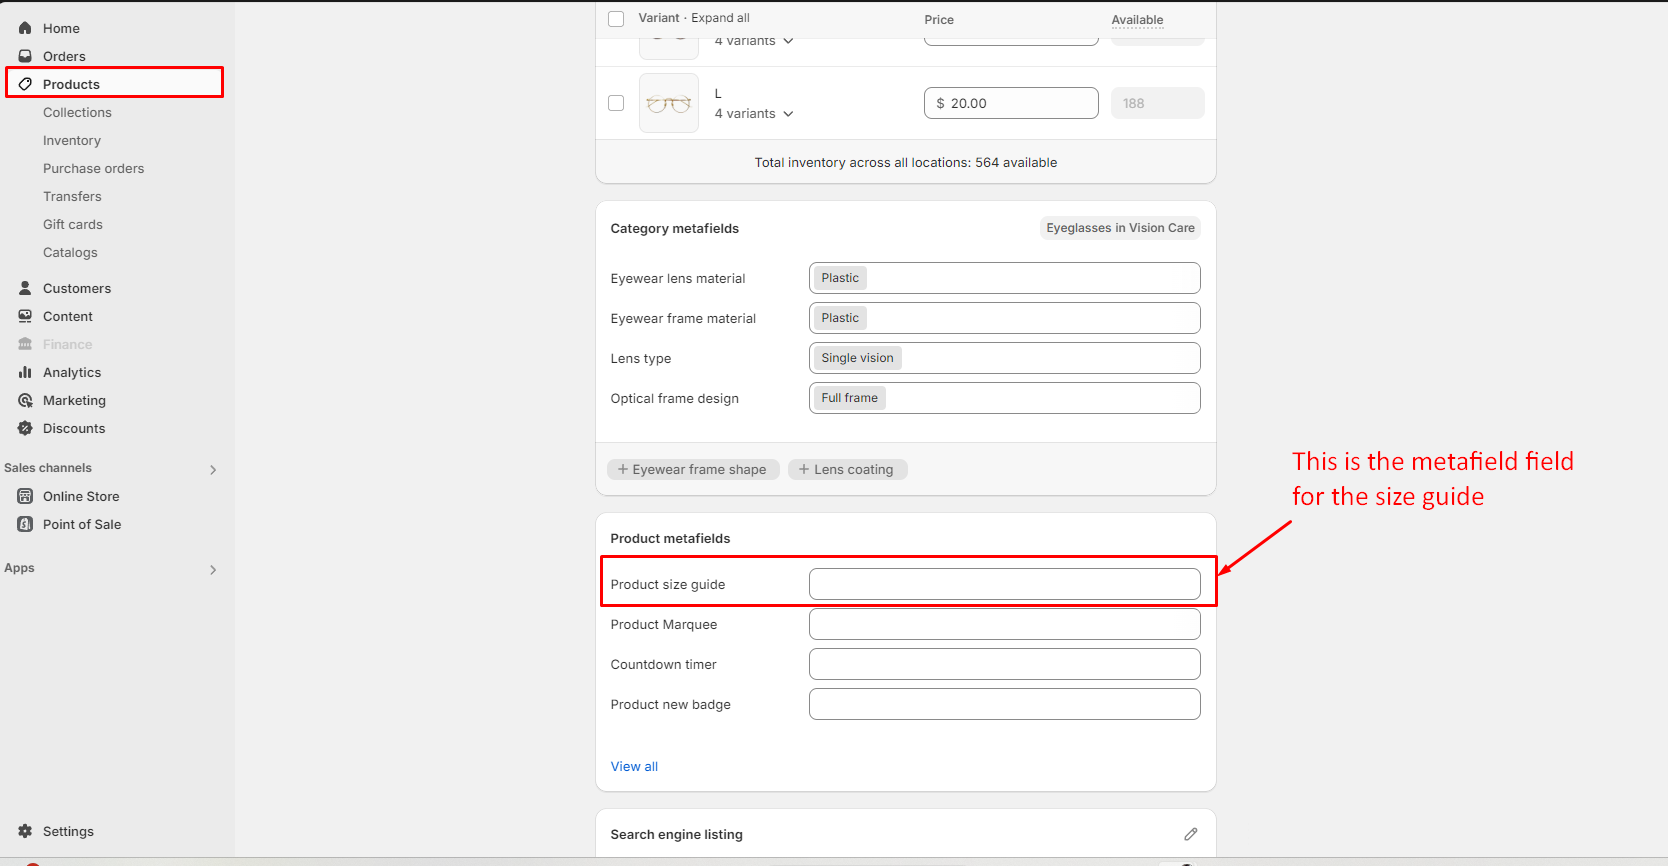Check the L variant checkbox

coord(616,103)
